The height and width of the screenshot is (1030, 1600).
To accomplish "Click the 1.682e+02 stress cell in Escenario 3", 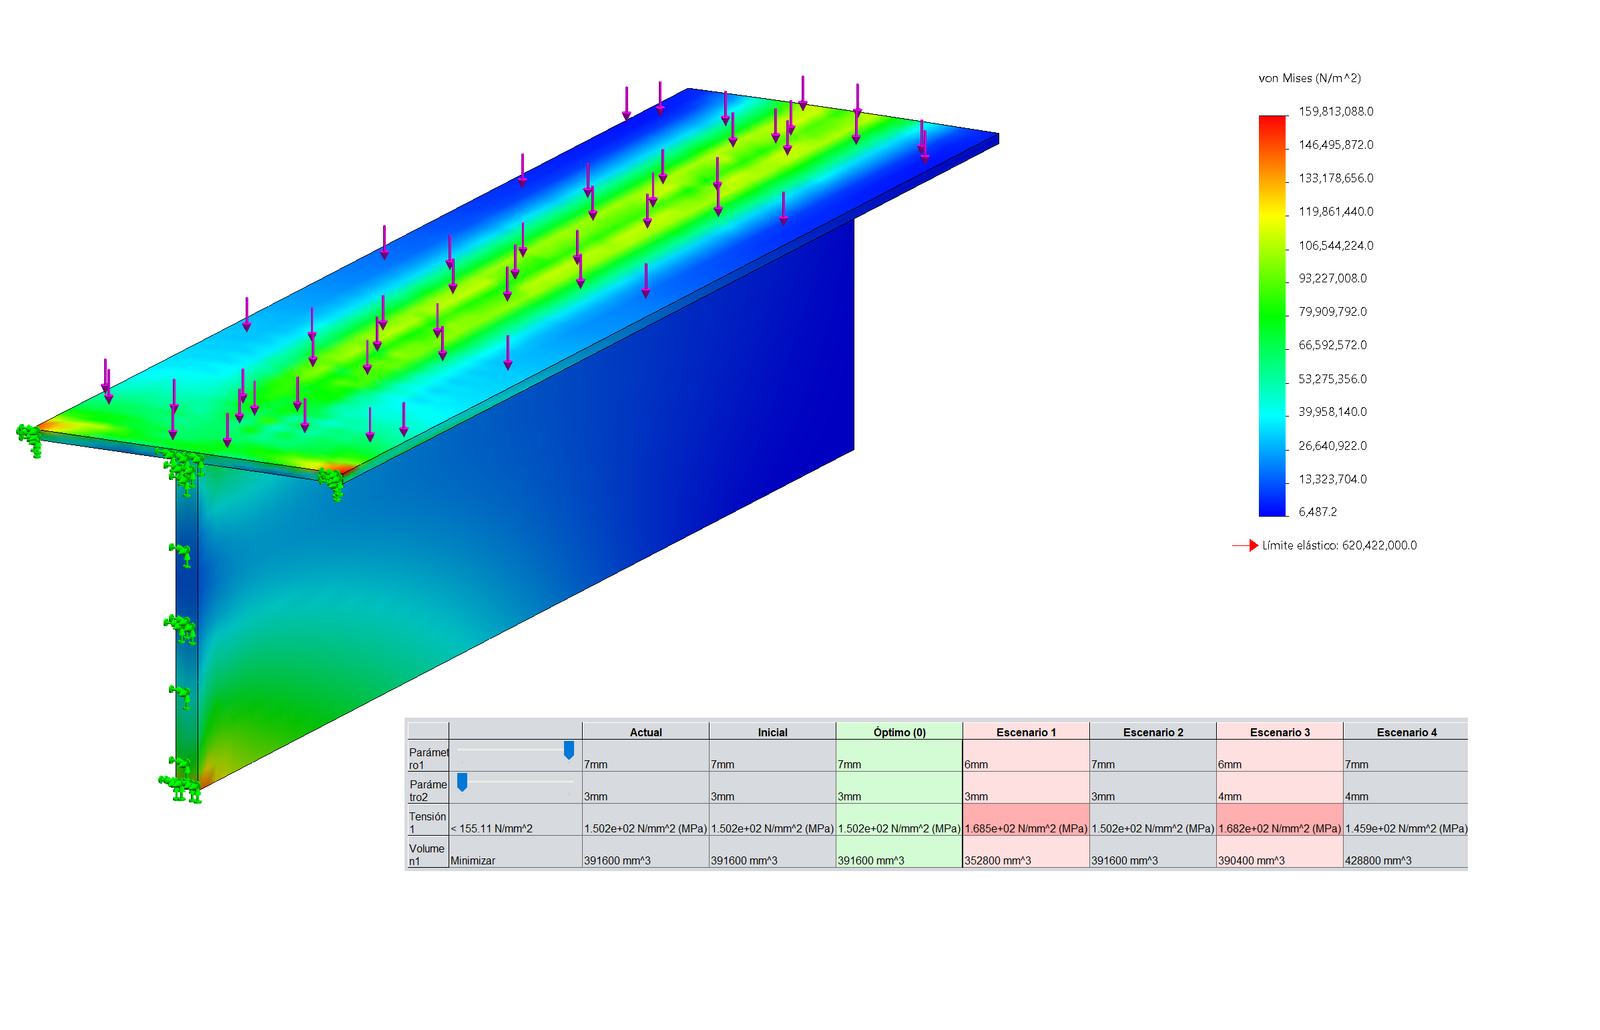I will click(x=1280, y=820).
